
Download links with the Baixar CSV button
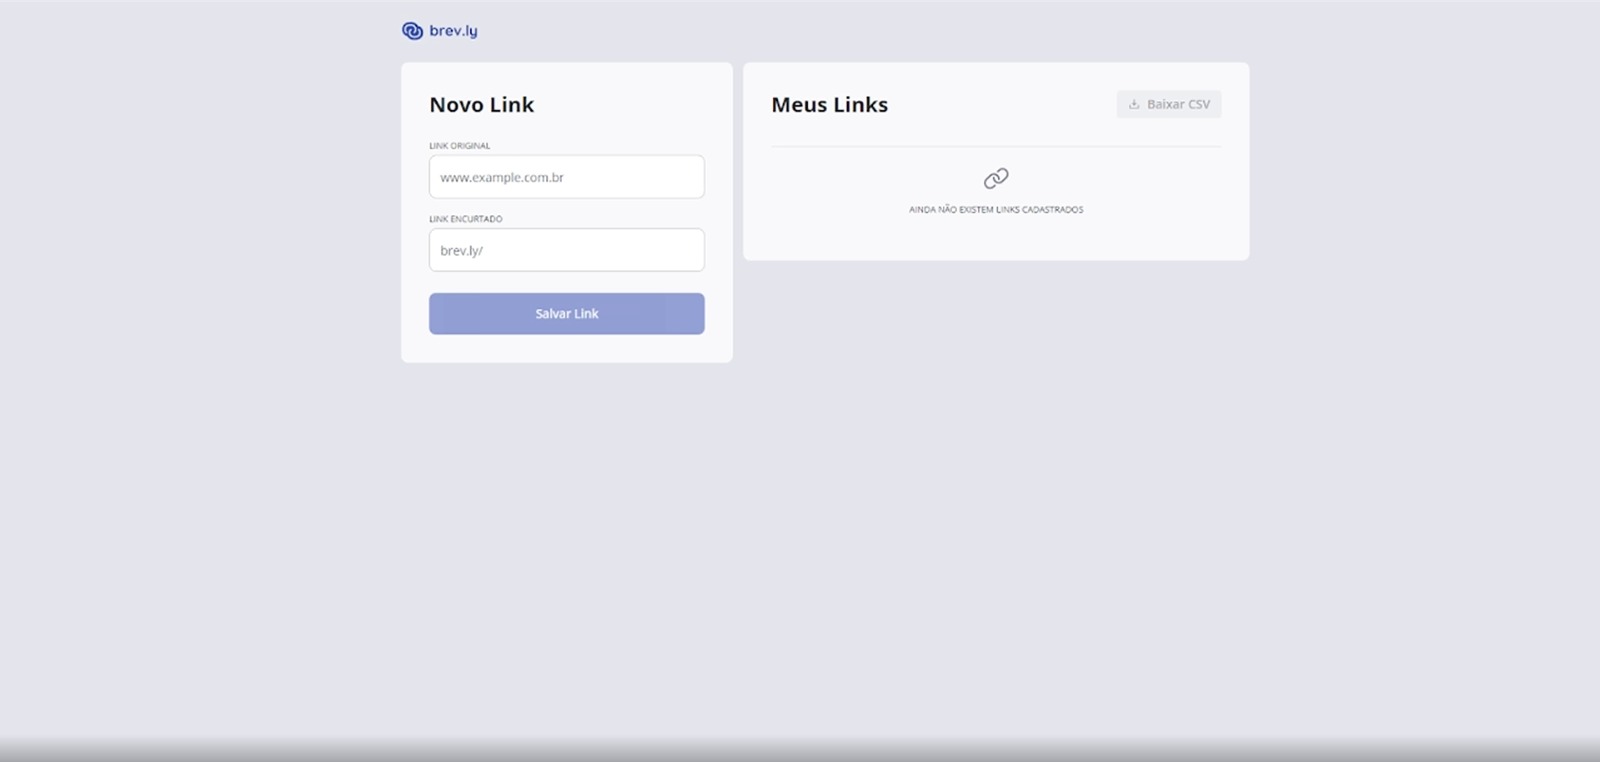pos(1168,104)
